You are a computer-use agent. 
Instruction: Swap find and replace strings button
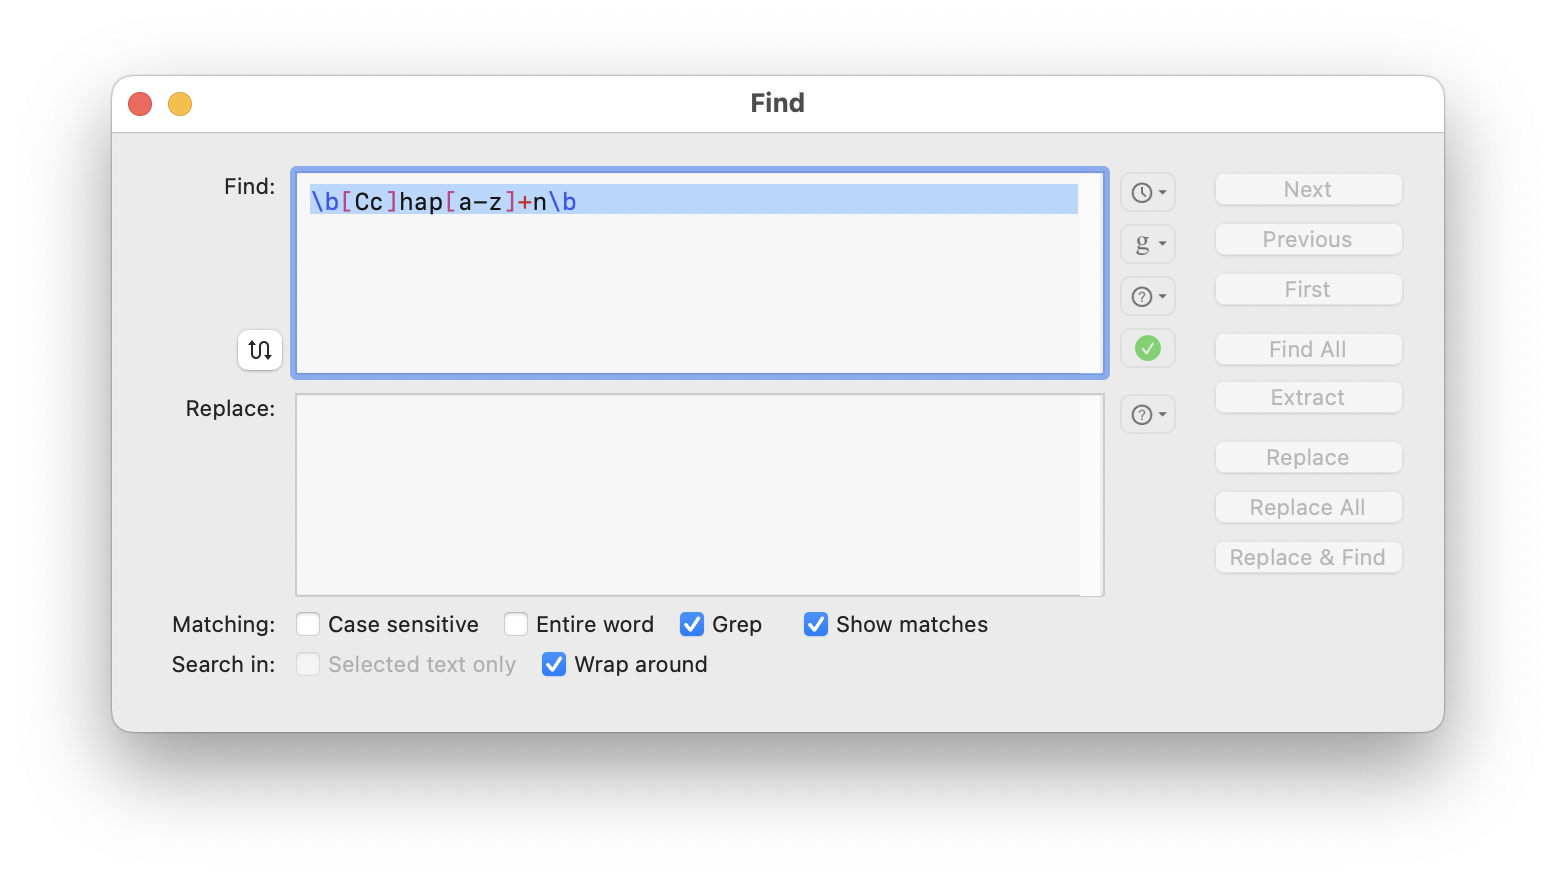click(260, 350)
